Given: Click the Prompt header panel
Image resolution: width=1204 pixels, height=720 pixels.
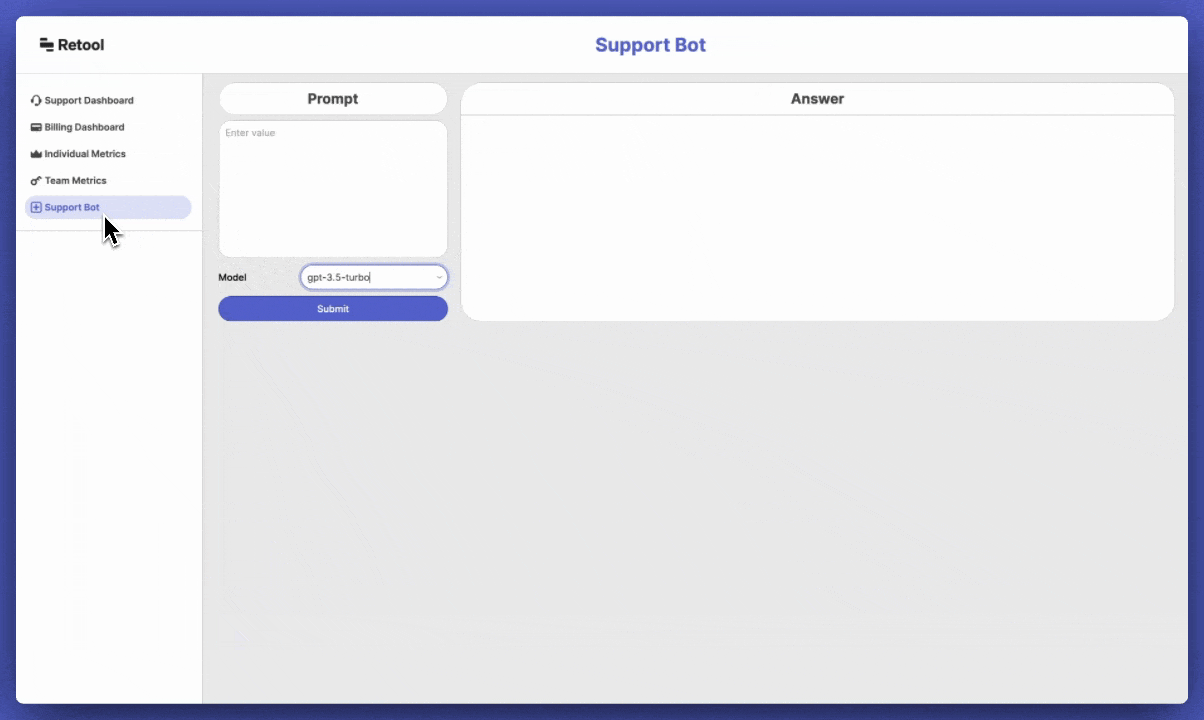Looking at the screenshot, I should click(x=333, y=99).
